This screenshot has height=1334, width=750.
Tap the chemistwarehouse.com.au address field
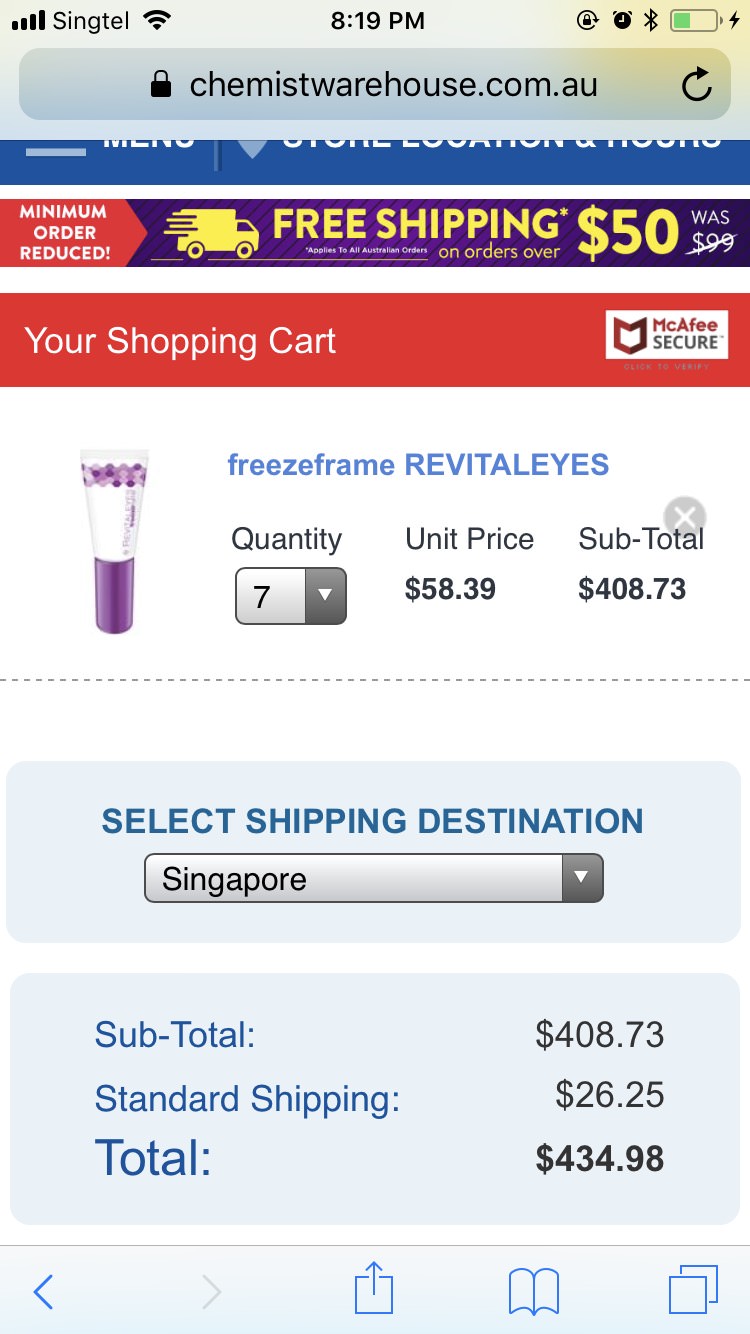tap(393, 85)
